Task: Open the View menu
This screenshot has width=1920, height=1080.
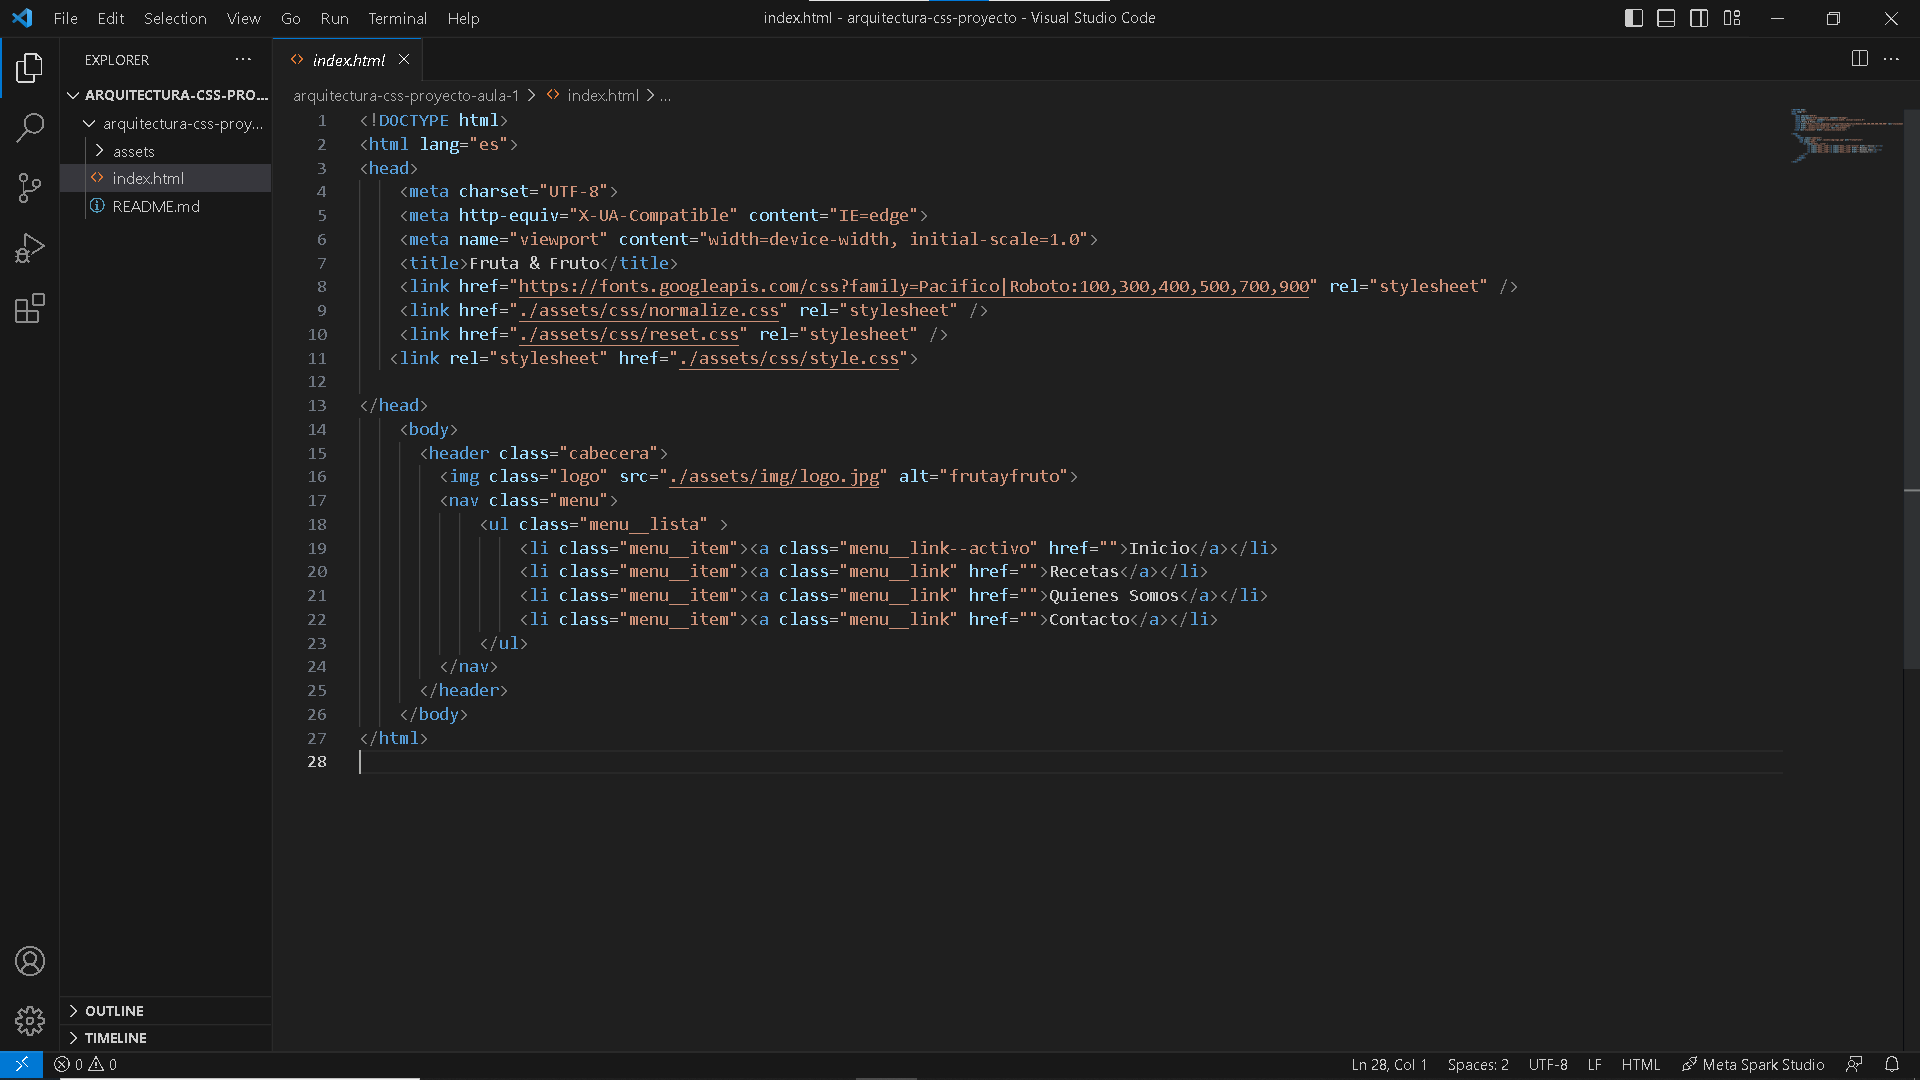Action: click(243, 18)
